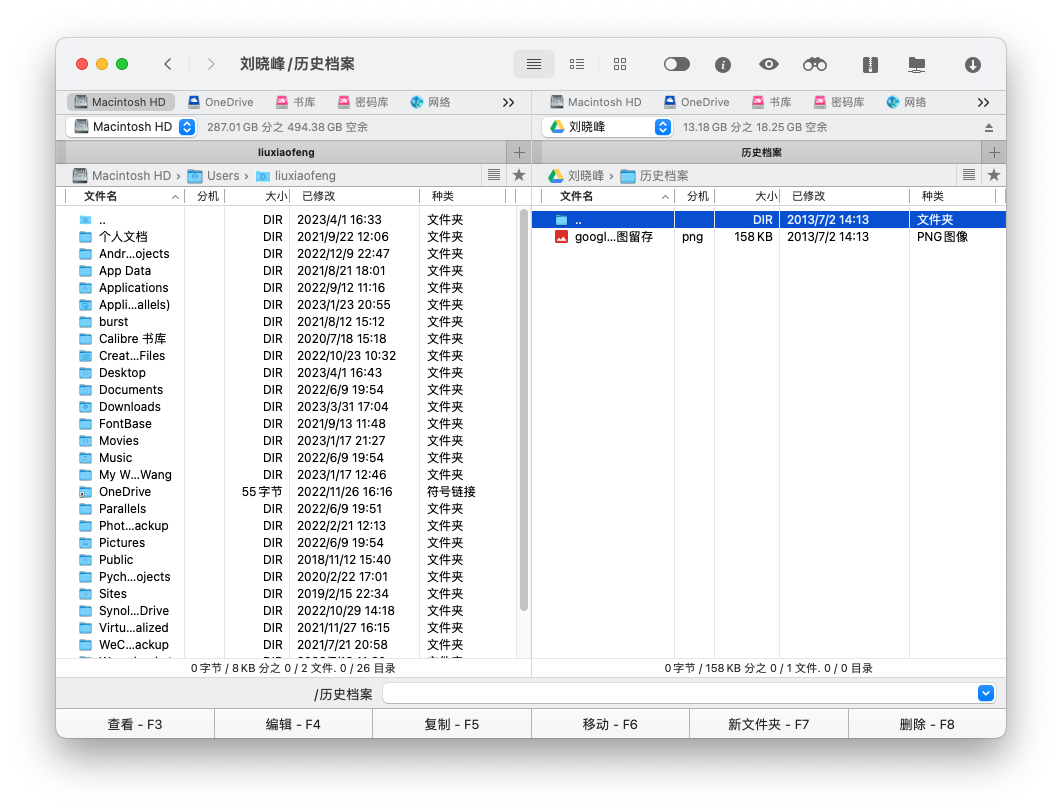Viewport: 1062px width, 812px height.
Task: Switch to icon grid view mode
Action: tap(620, 64)
